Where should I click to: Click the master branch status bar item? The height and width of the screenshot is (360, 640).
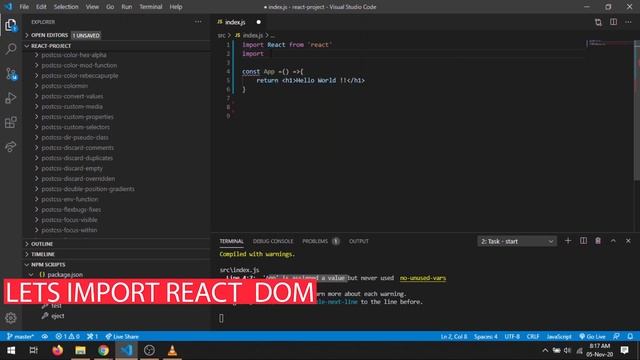coord(20,336)
